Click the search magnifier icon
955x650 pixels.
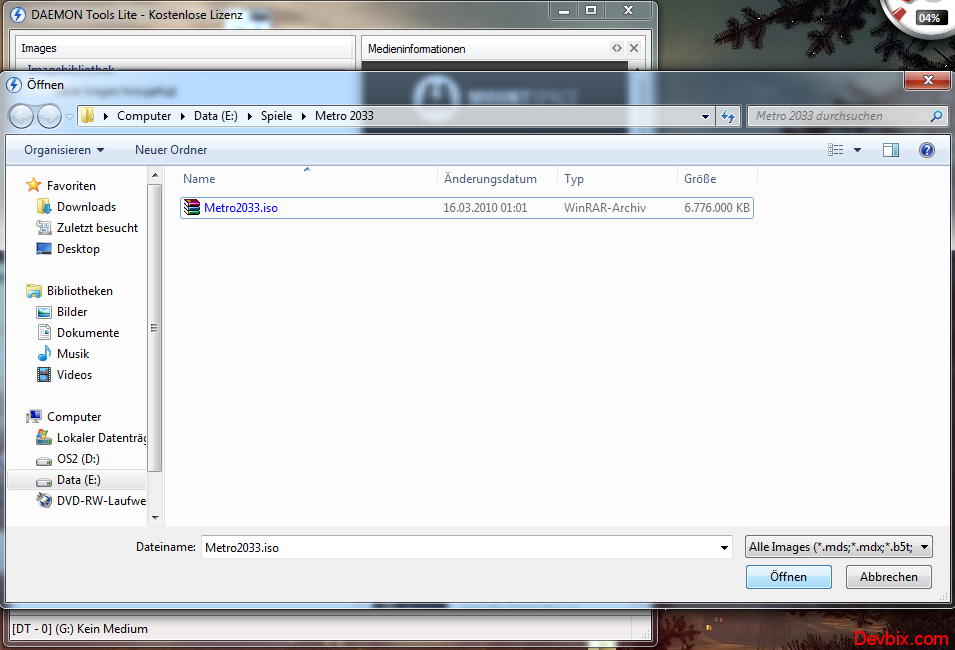(x=937, y=116)
